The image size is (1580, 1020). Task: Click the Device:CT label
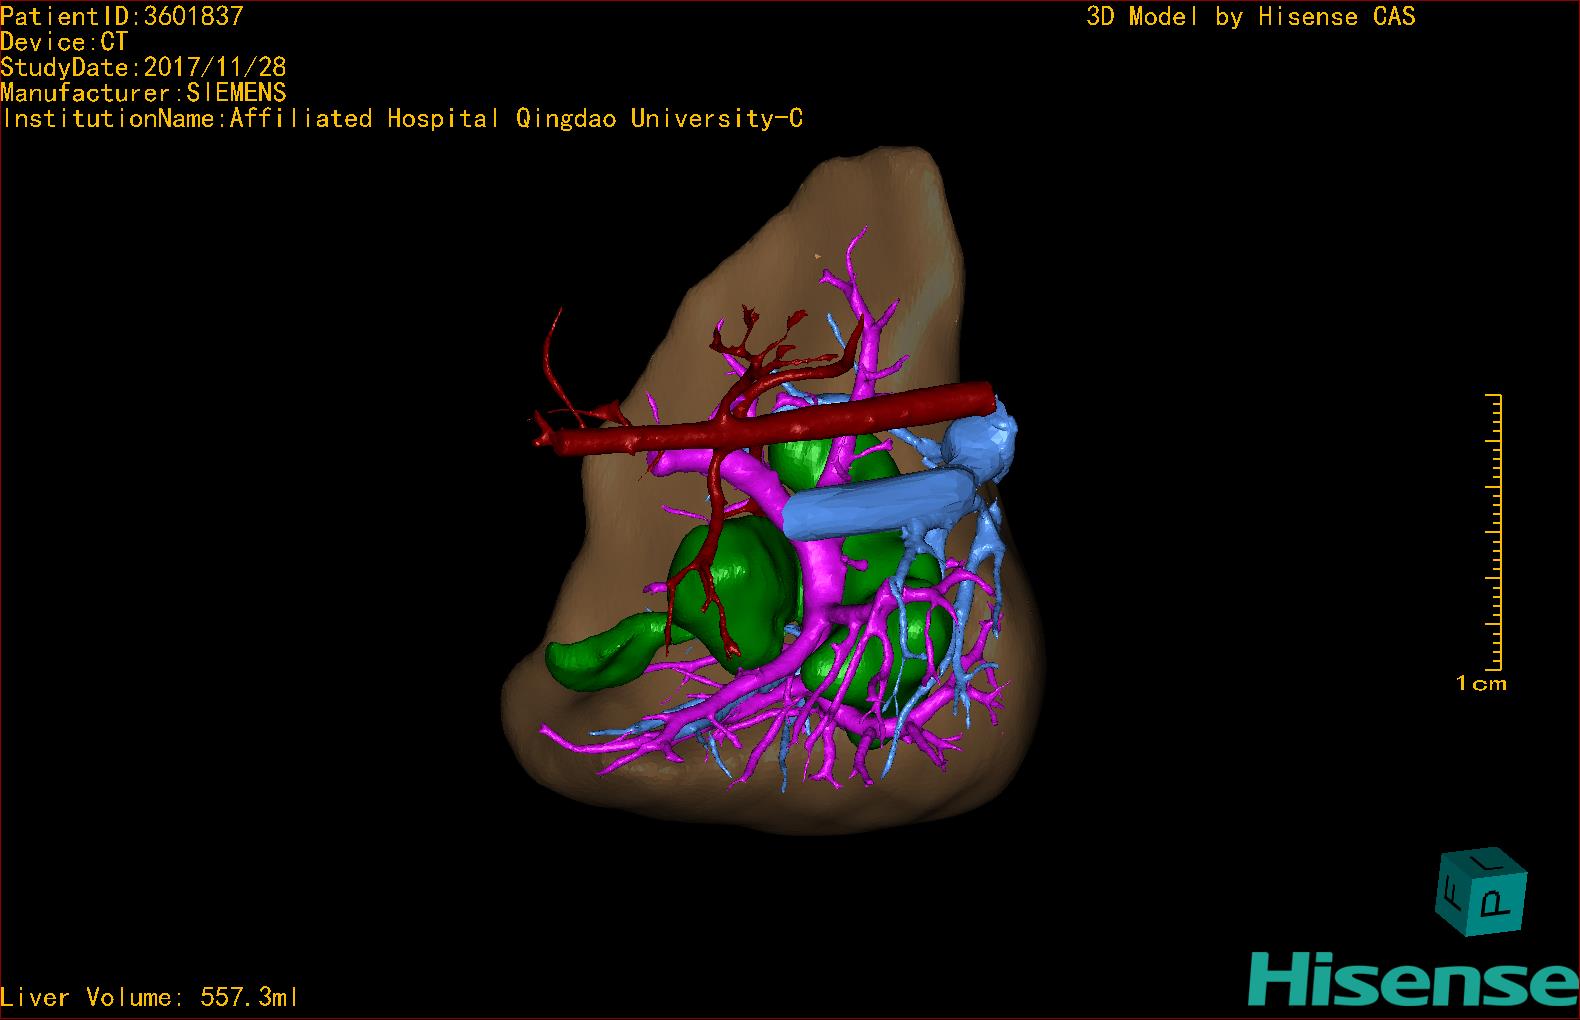64,42
